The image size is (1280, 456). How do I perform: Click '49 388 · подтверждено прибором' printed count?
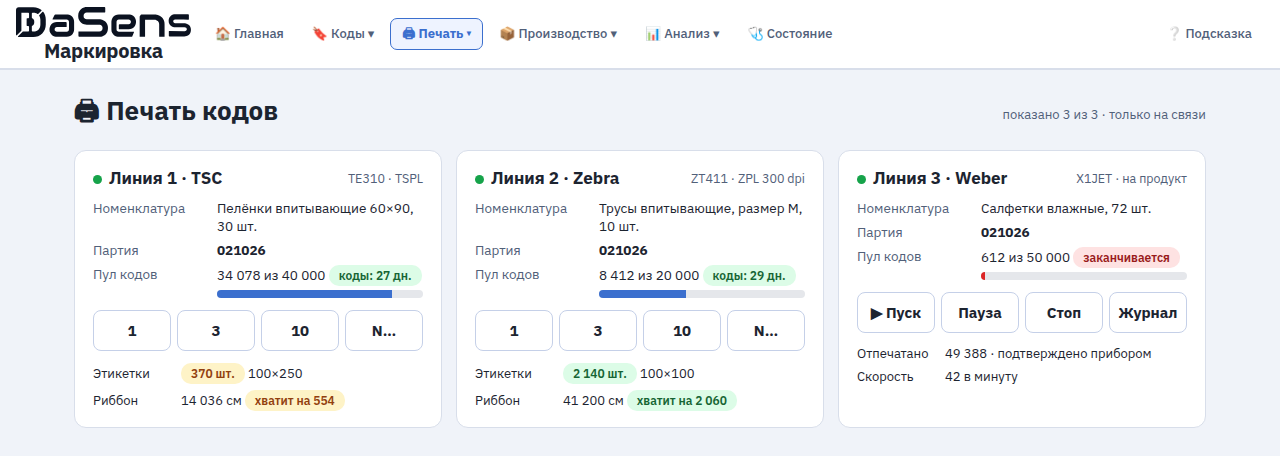coord(1048,354)
